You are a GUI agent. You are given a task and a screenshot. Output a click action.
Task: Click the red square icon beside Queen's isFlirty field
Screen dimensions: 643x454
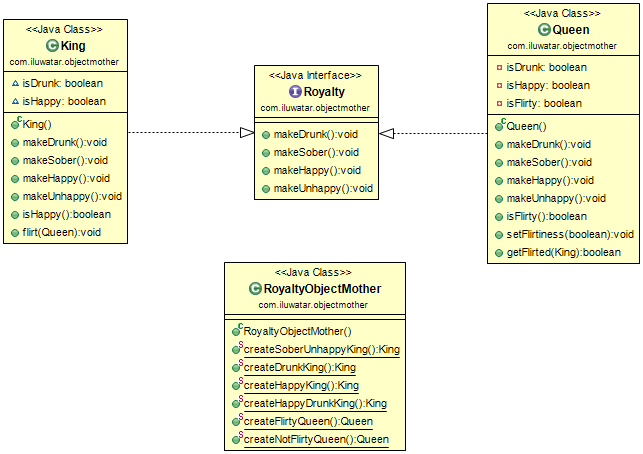[498, 103]
